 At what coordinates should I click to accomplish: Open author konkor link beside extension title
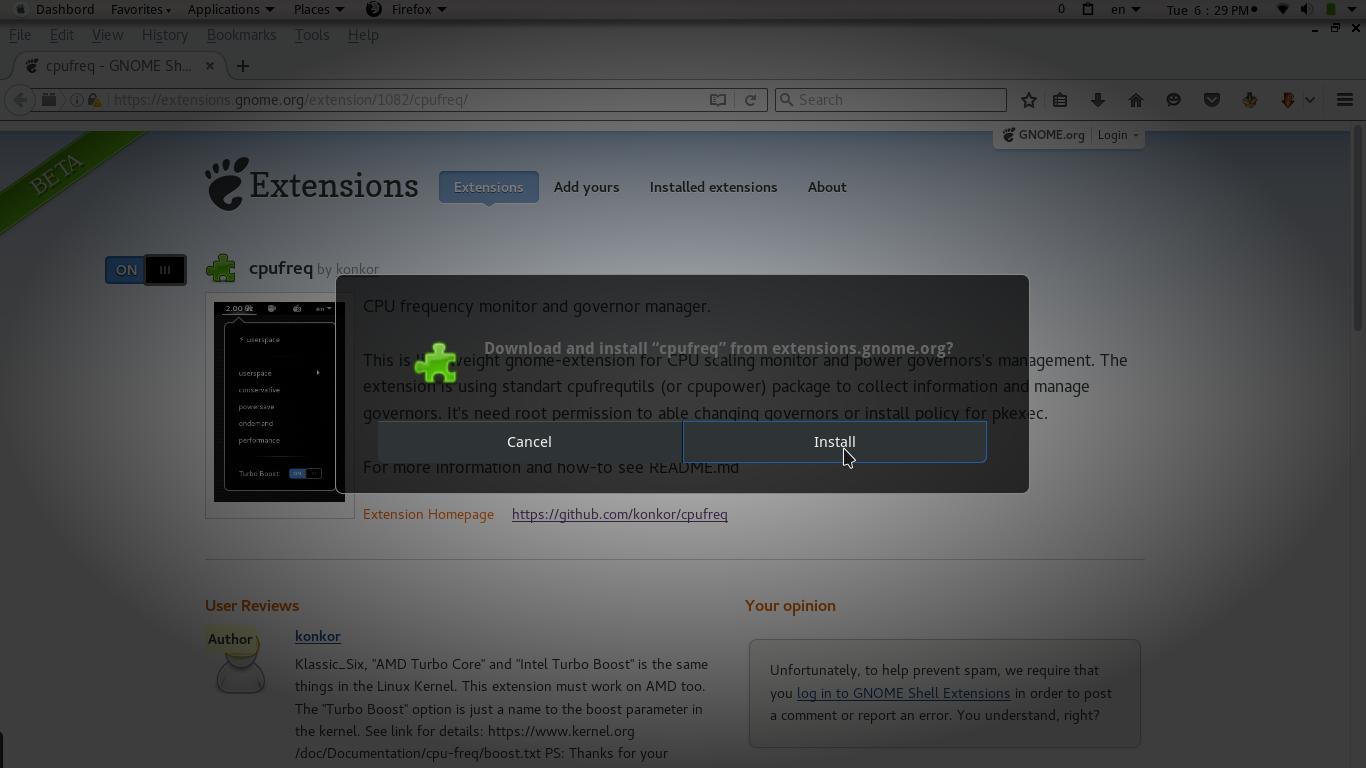coord(357,269)
